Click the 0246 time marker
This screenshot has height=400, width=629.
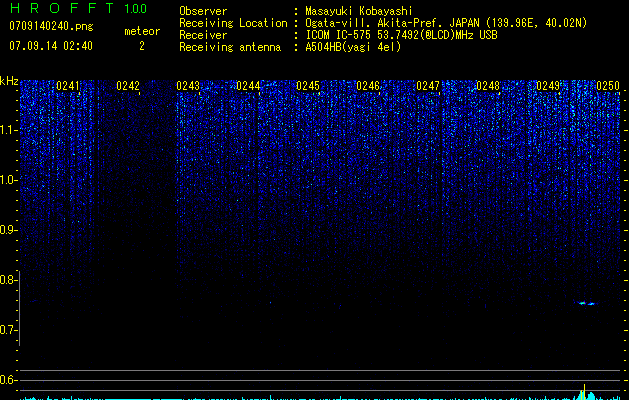tap(368, 86)
